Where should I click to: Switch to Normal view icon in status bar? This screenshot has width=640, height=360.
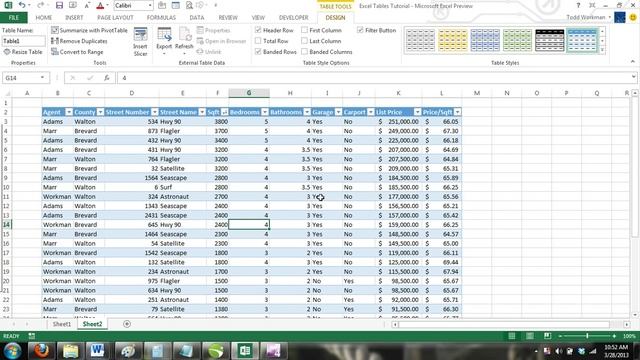511,336
